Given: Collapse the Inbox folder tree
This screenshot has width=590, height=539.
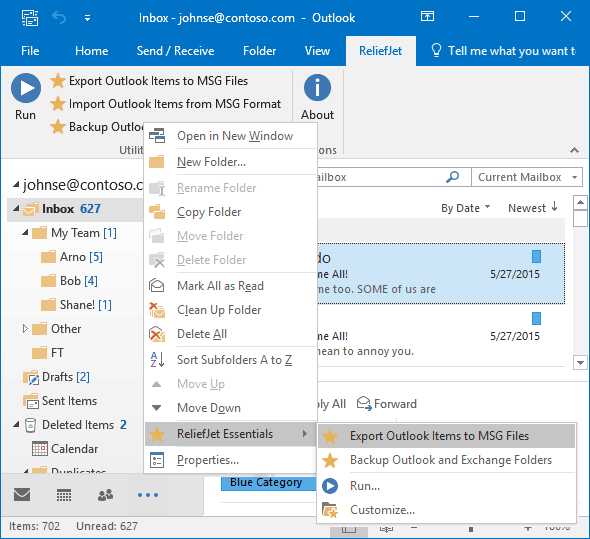Looking at the screenshot, I should coord(16,209).
